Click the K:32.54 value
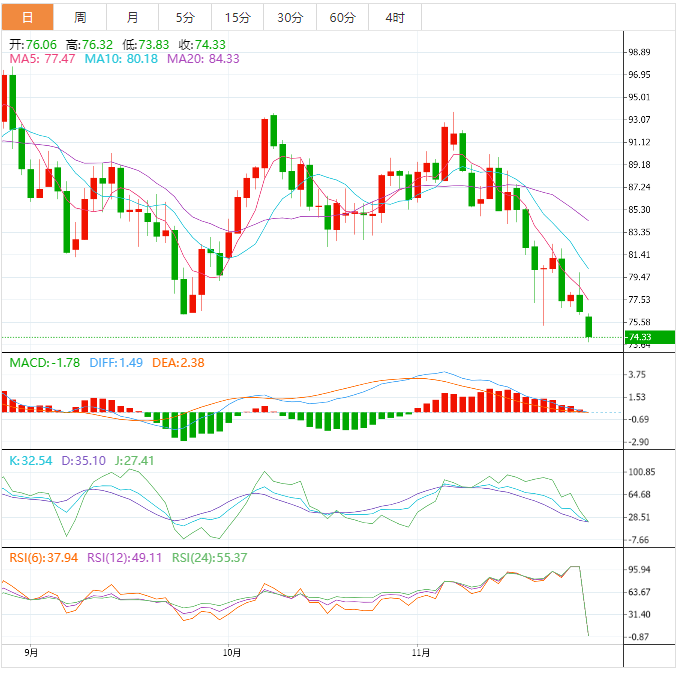Screen dimensions: 678x676 [x=31, y=461]
